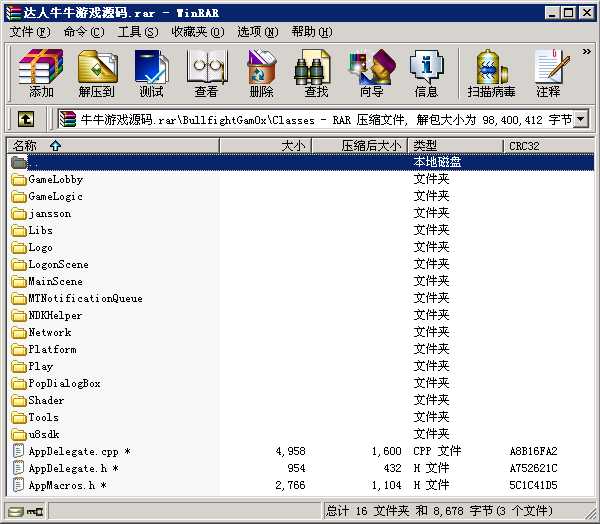The width and height of the screenshot is (600, 524).
Task: Select the AppDelegate.cpp file icon
Action: coord(18,451)
